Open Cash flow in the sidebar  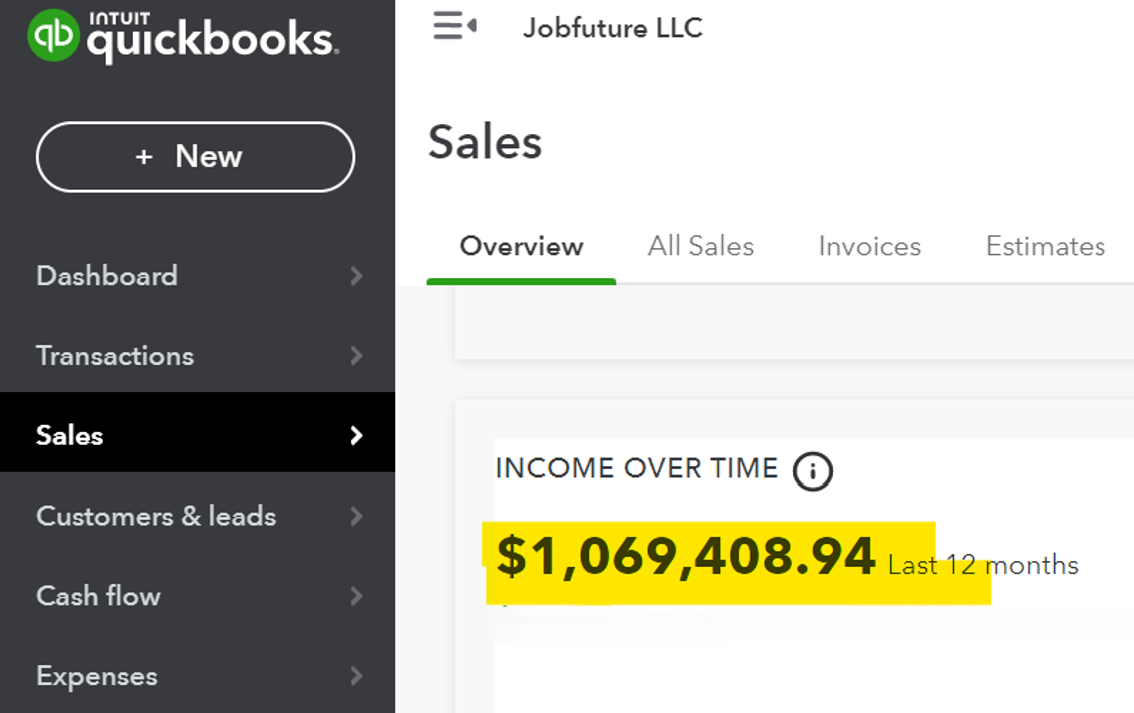click(x=98, y=596)
